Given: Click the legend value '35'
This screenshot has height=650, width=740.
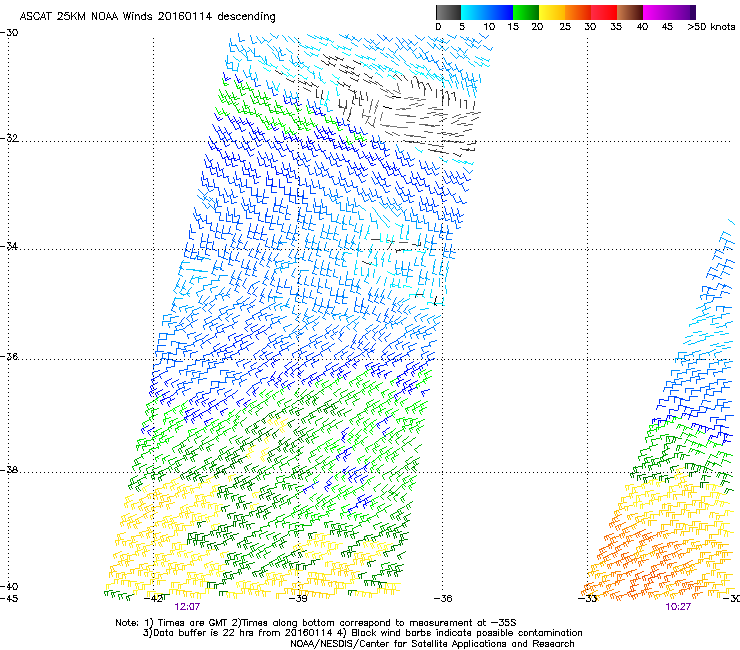Looking at the screenshot, I should point(616,27).
